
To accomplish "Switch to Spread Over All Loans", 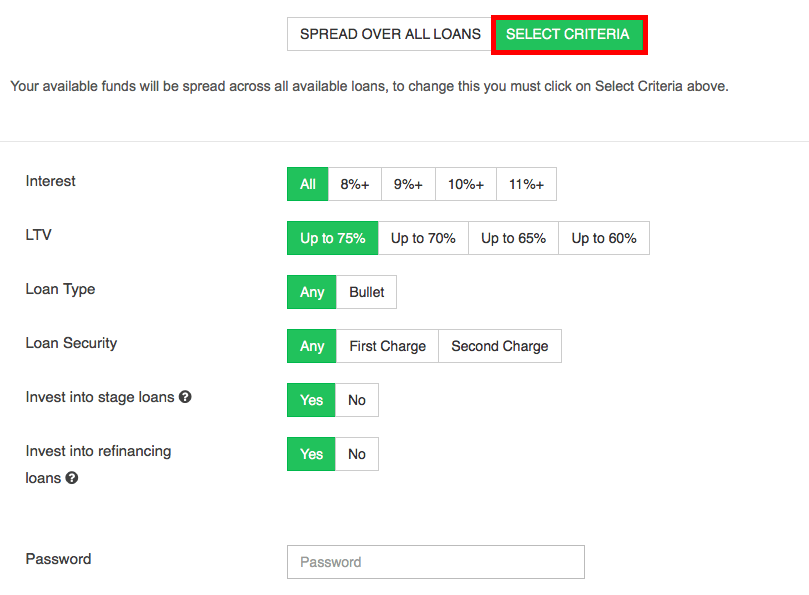I will click(x=390, y=34).
